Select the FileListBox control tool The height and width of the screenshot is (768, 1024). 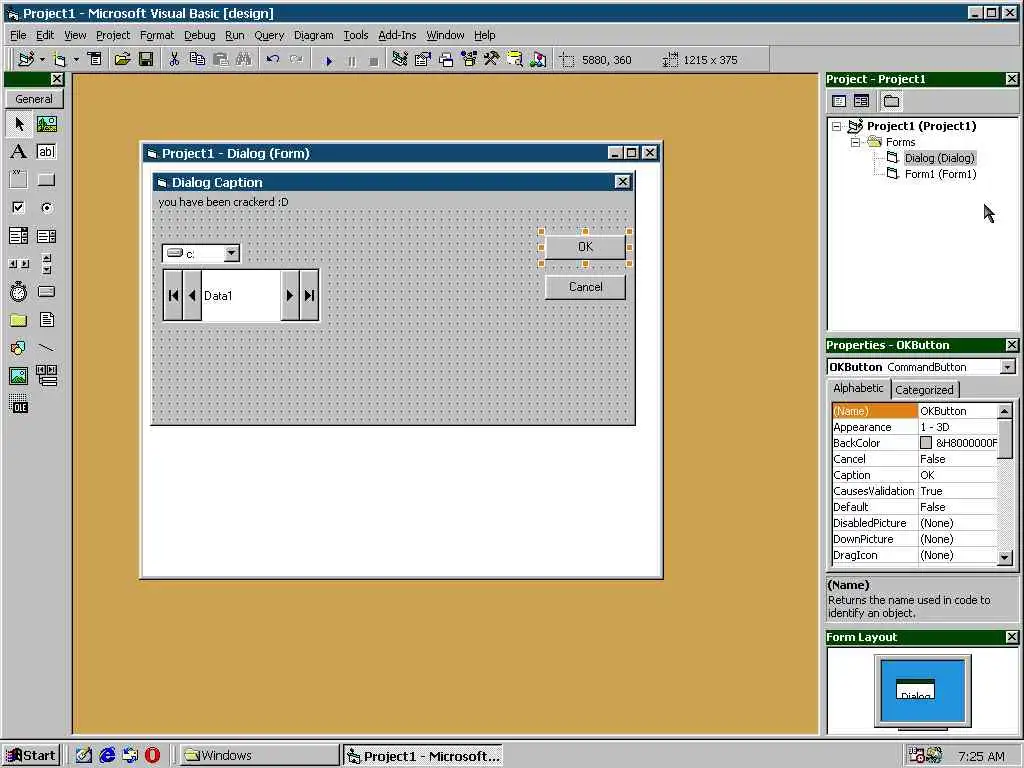pos(46,320)
